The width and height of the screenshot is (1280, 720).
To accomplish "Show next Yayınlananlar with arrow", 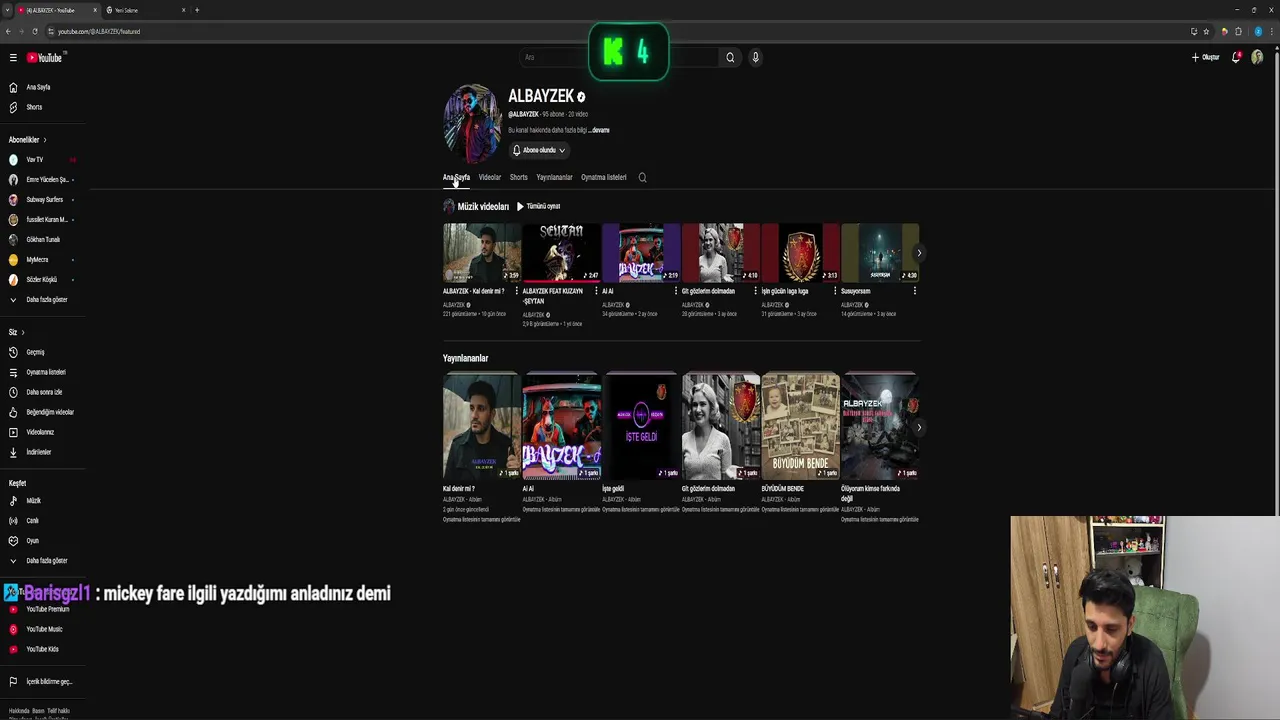I will pyautogui.click(x=919, y=427).
